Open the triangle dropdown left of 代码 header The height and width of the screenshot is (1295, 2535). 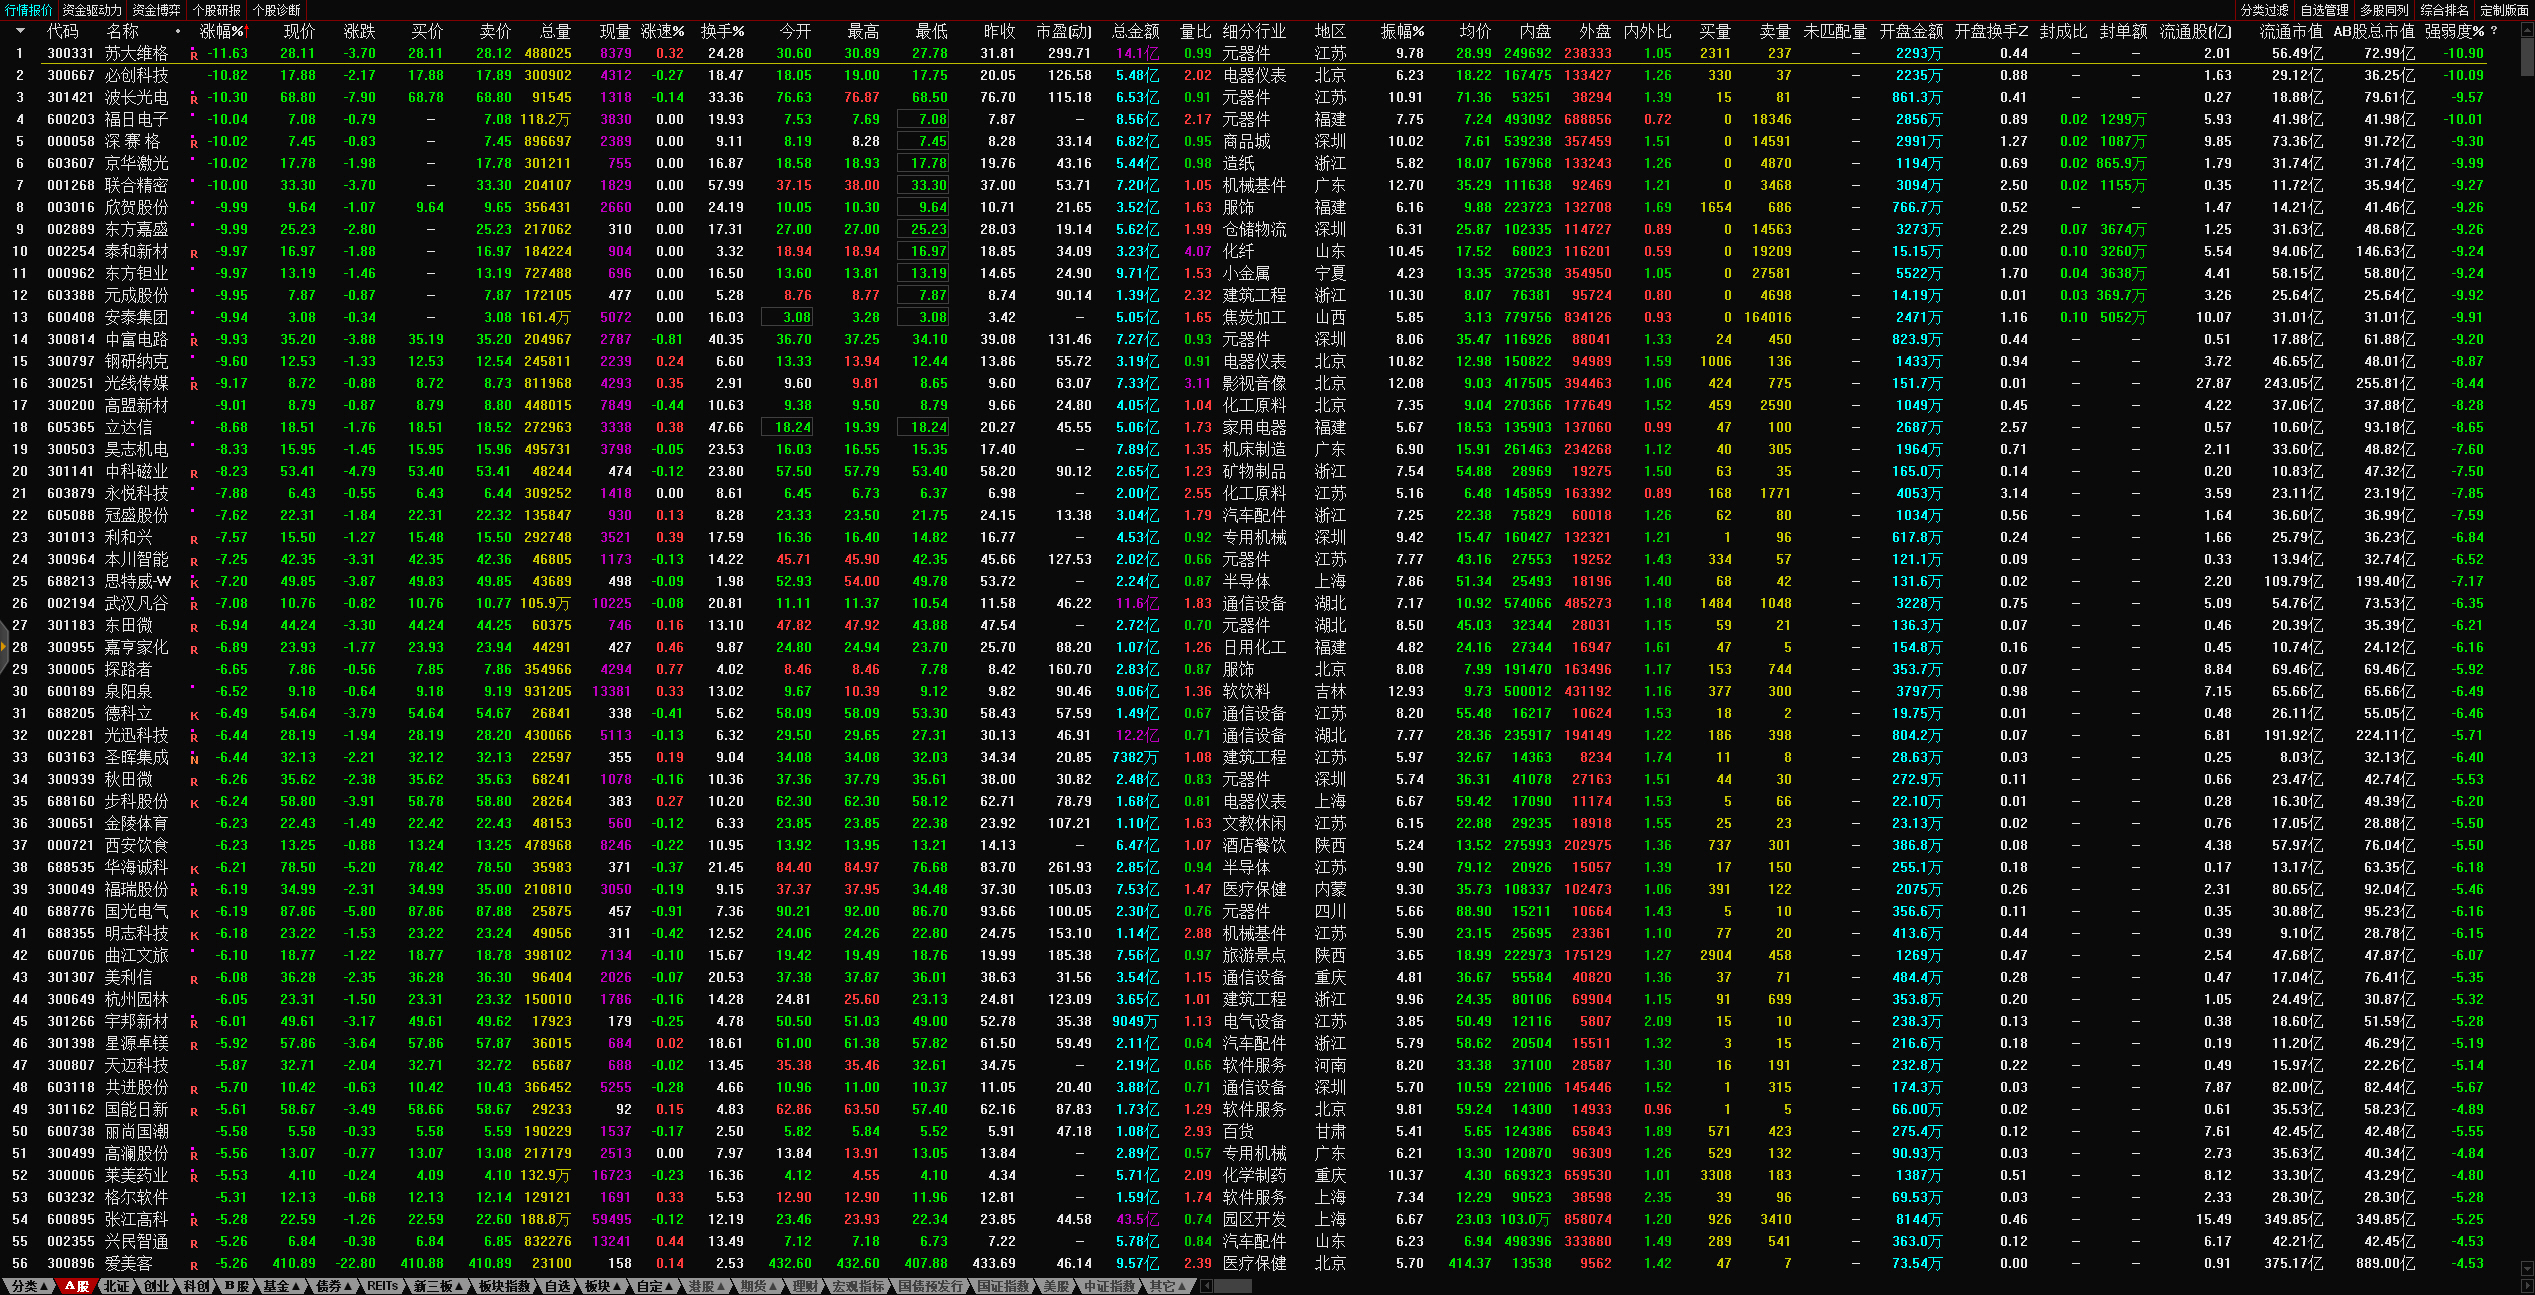20,31
